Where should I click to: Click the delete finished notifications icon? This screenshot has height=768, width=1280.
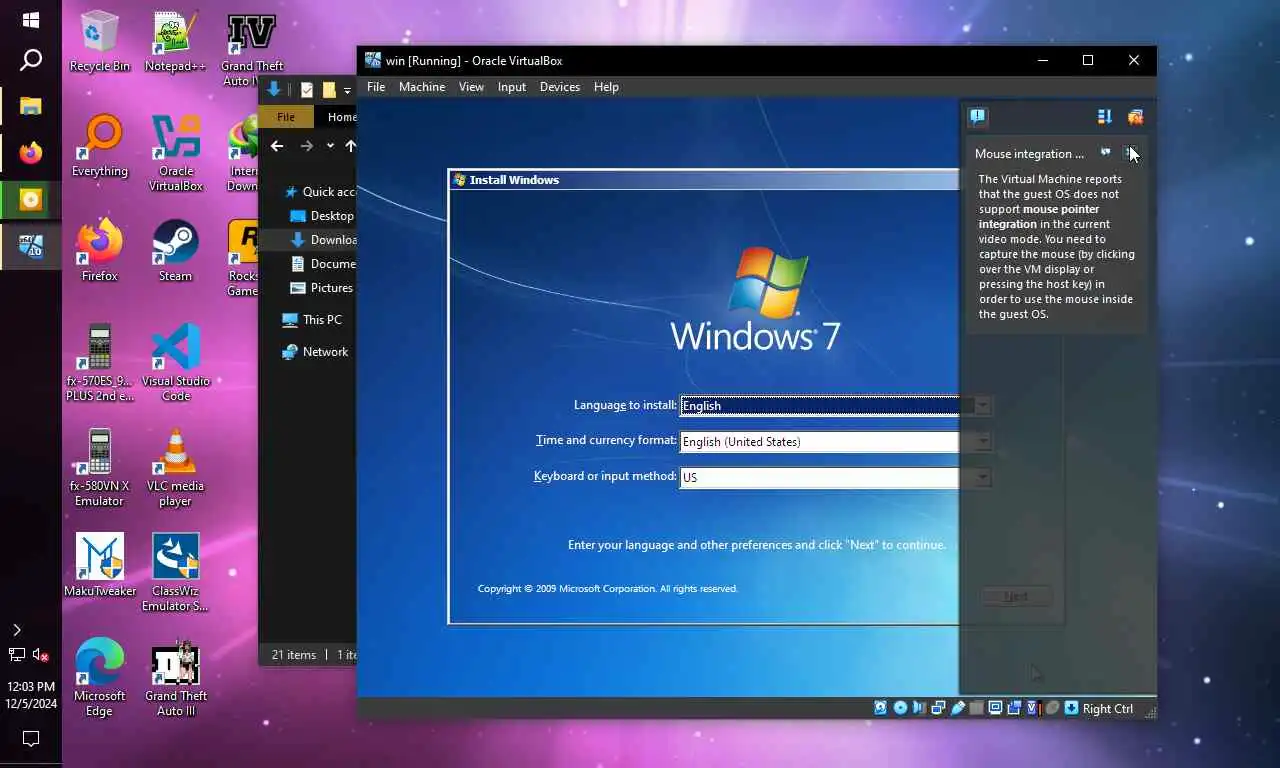(1135, 117)
